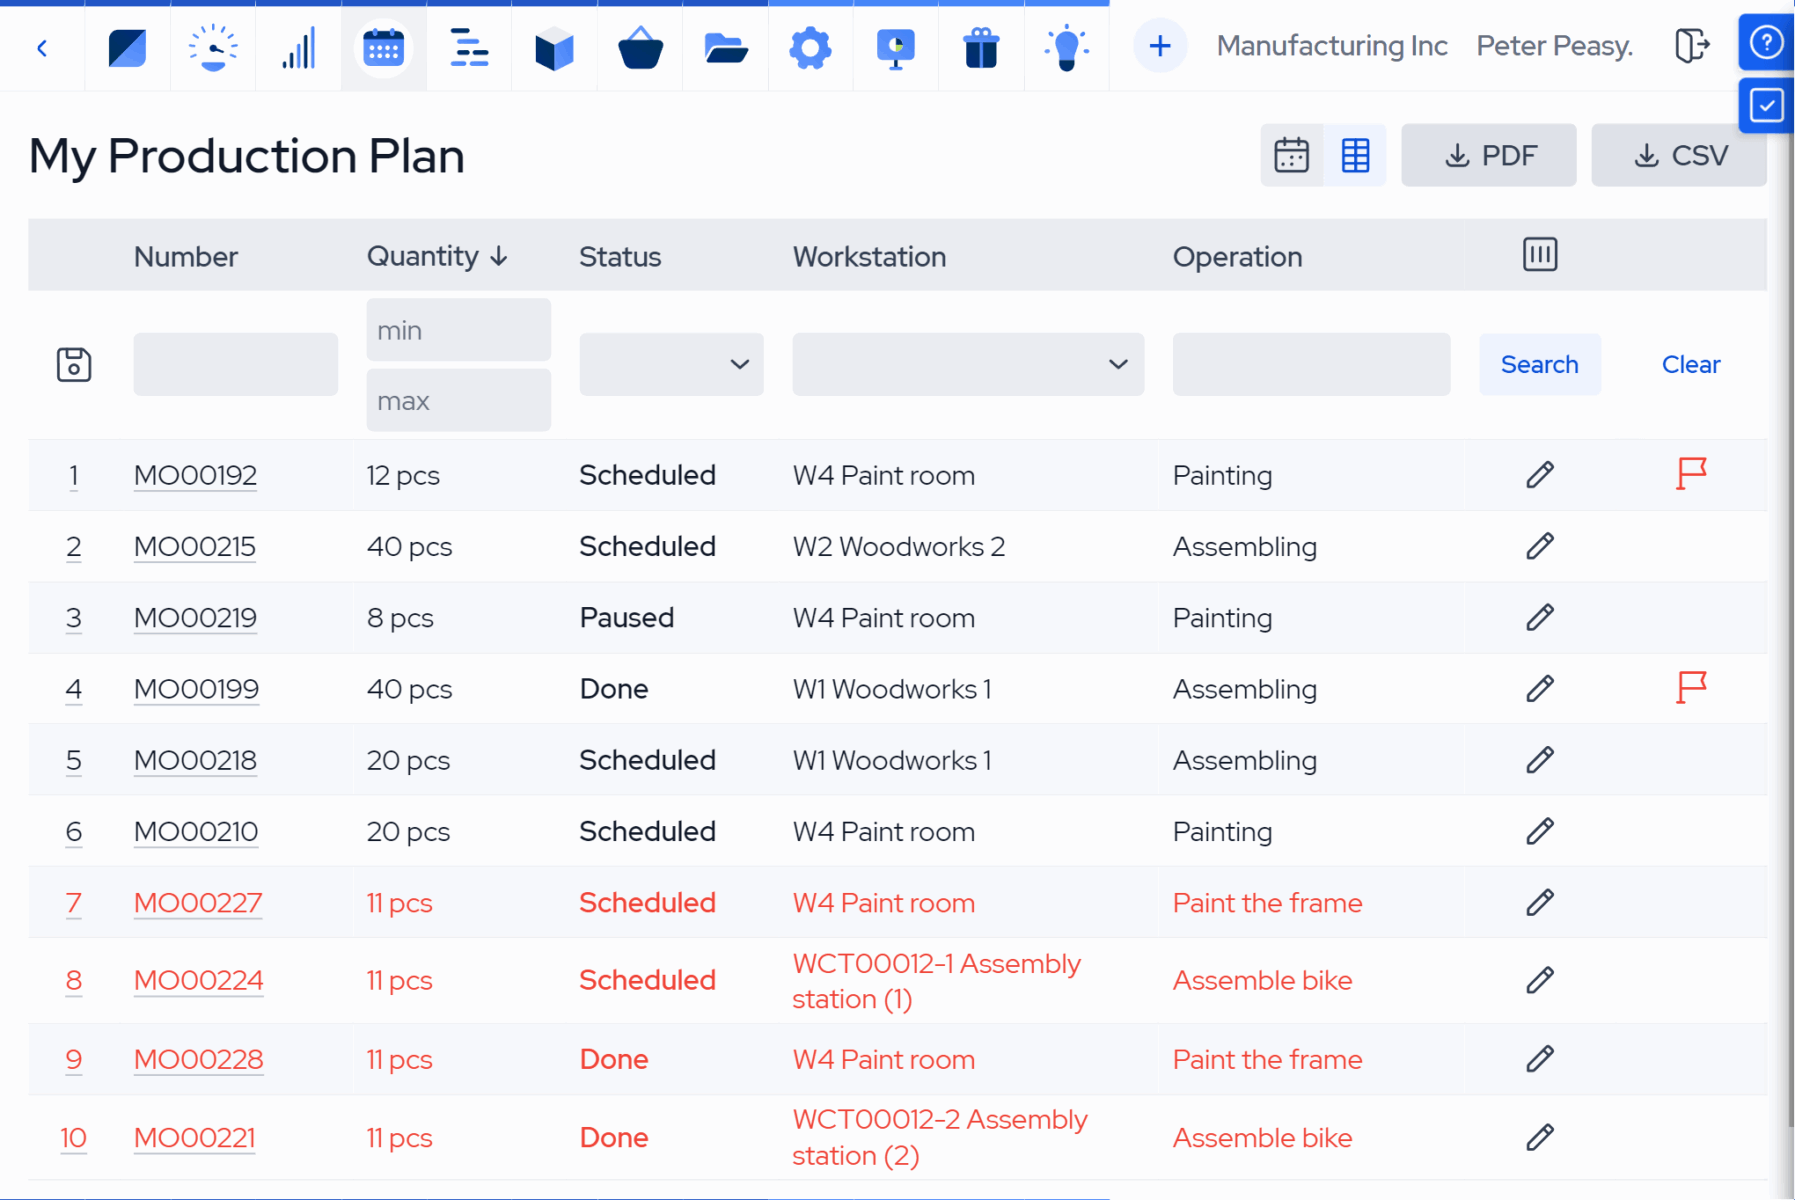1795x1200 pixels.
Task: Click the red flag on row MO00199
Action: click(1691, 688)
